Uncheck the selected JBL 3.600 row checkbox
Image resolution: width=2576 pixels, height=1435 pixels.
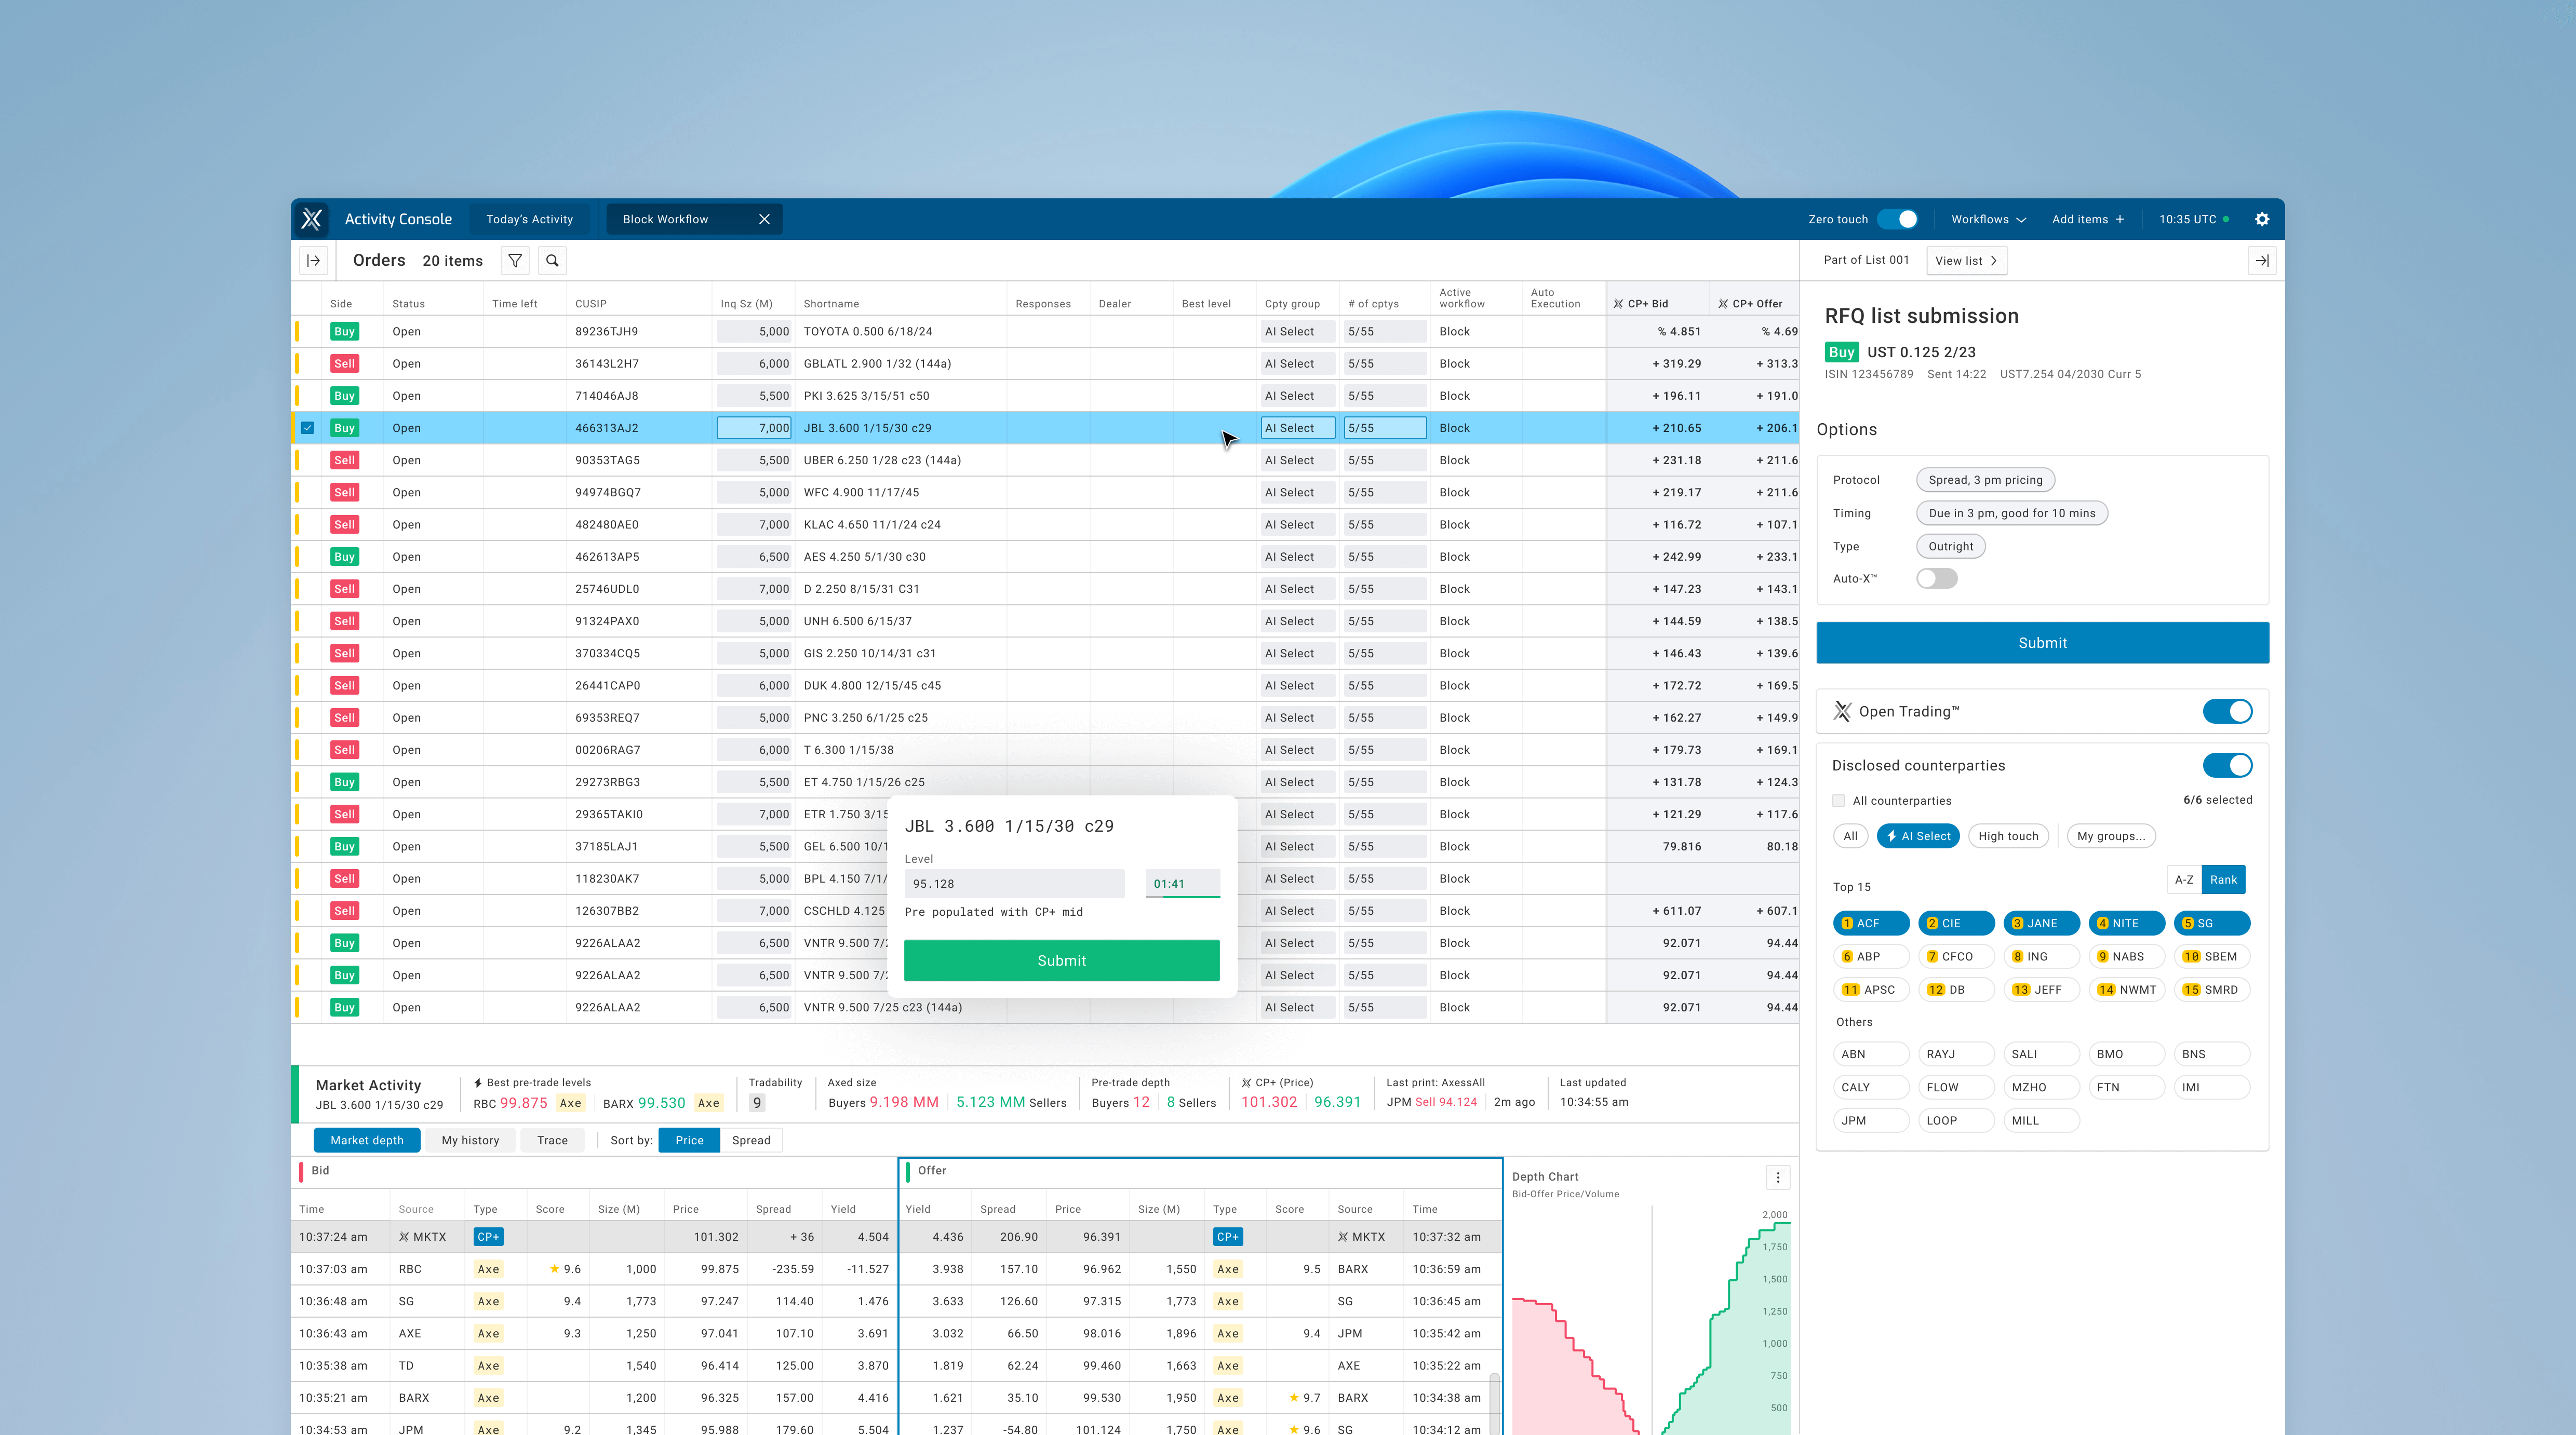point(308,428)
